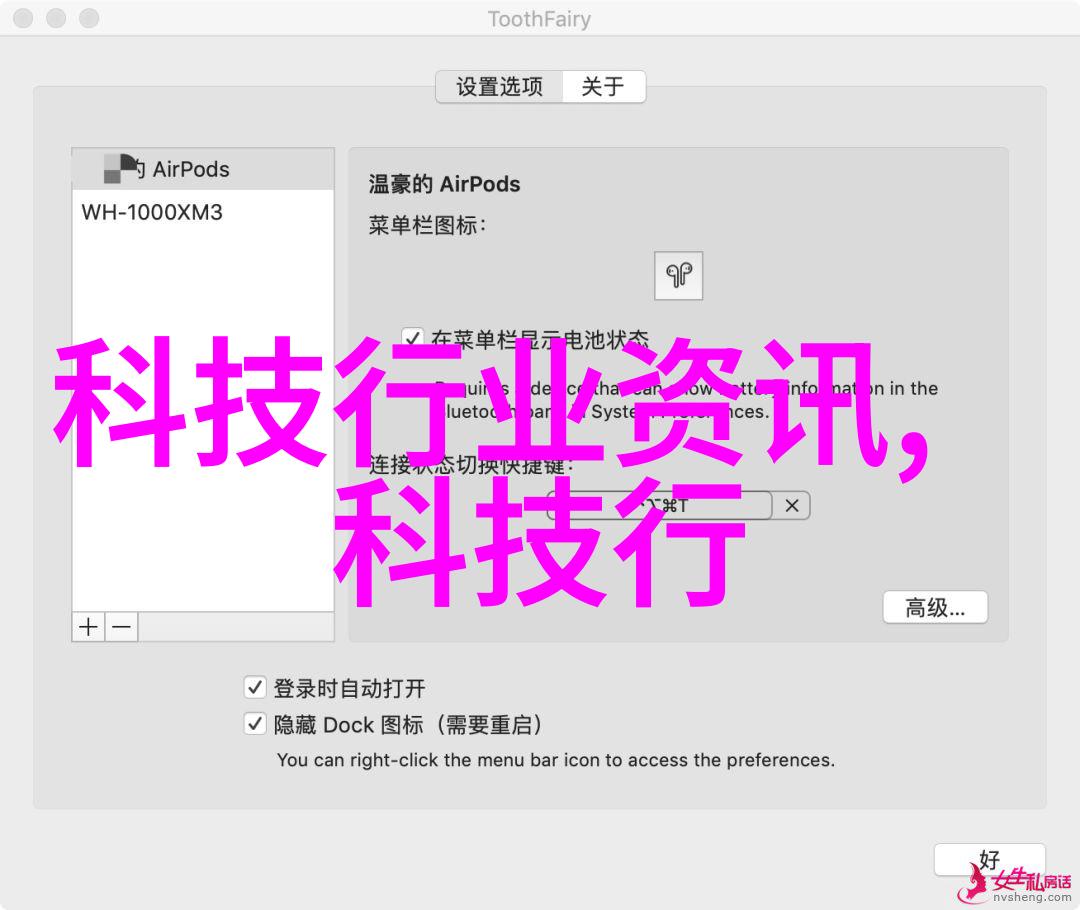Toggle 隐藏 Dock 图标 checkbox
Screen dimensions: 1080x910
(x=255, y=724)
